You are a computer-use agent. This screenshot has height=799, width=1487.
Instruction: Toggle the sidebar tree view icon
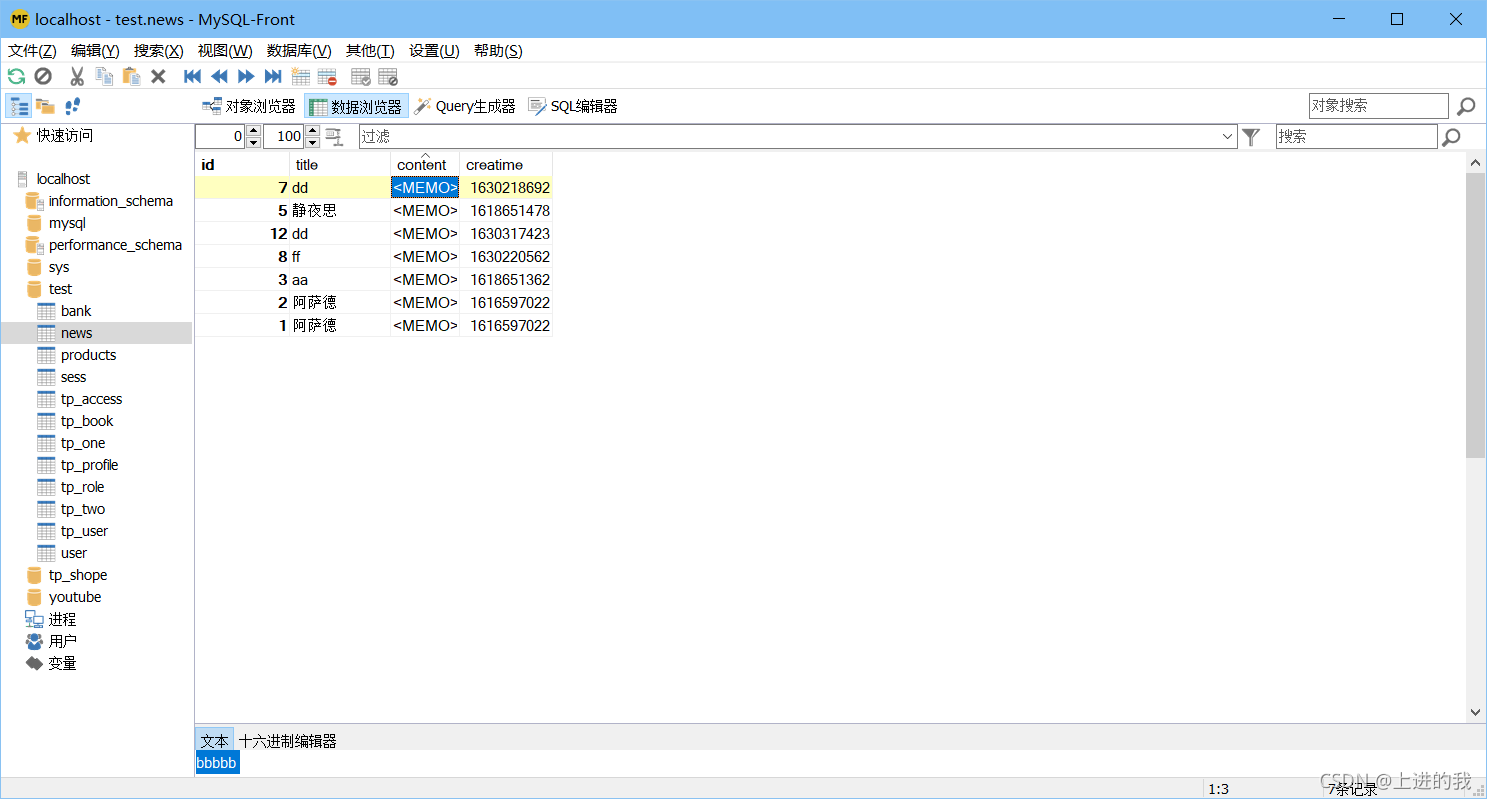18,105
